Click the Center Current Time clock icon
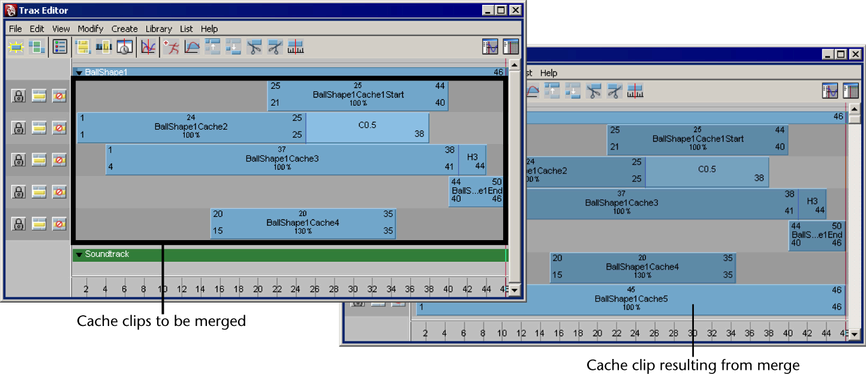866x374 pixels. pyautogui.click(x=125, y=48)
